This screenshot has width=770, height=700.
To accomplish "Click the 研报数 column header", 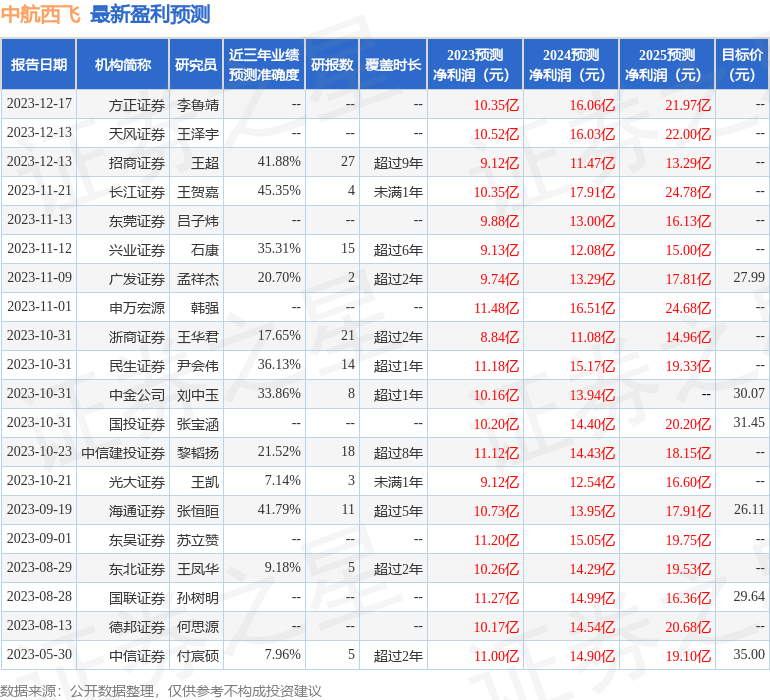I will click(332, 64).
